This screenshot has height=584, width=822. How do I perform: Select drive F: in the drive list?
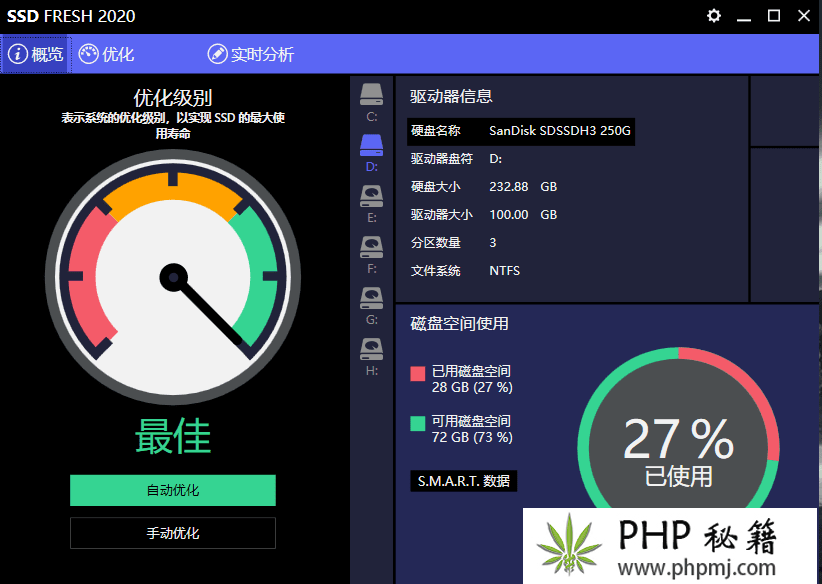(371, 255)
